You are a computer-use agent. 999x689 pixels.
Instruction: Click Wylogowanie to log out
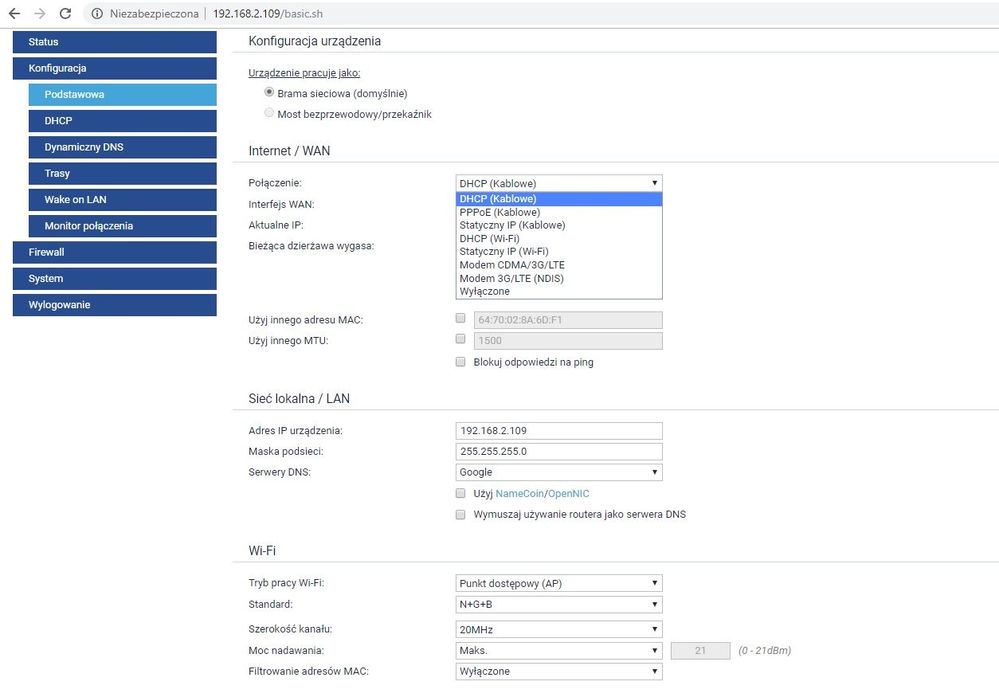coord(114,305)
